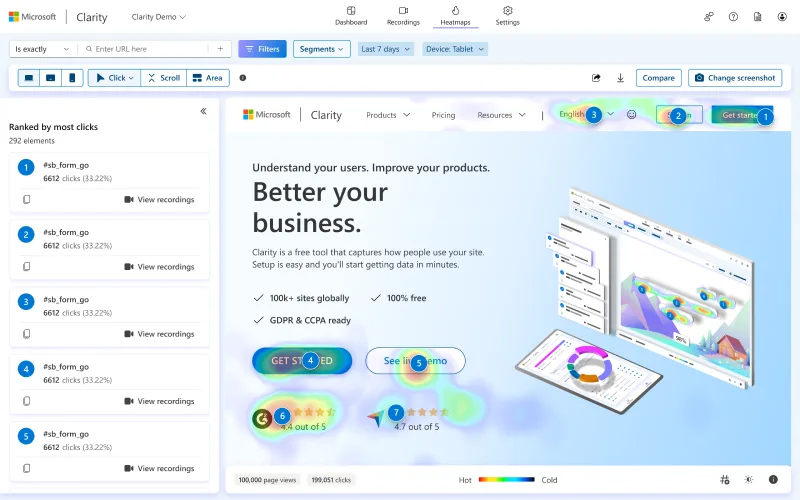800x500 pixels.
Task: Copy selector icon for ranked element 3
Action: 27,334
